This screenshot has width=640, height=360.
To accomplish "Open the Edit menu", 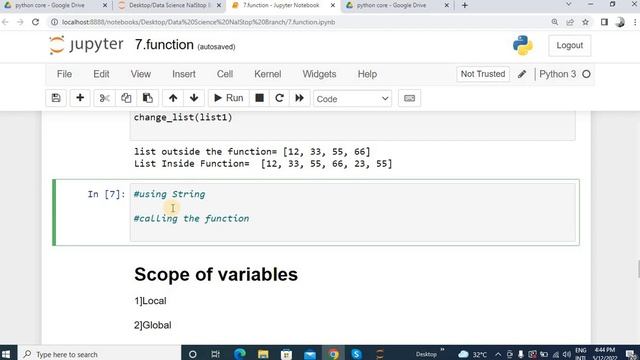I will pyautogui.click(x=101, y=74).
